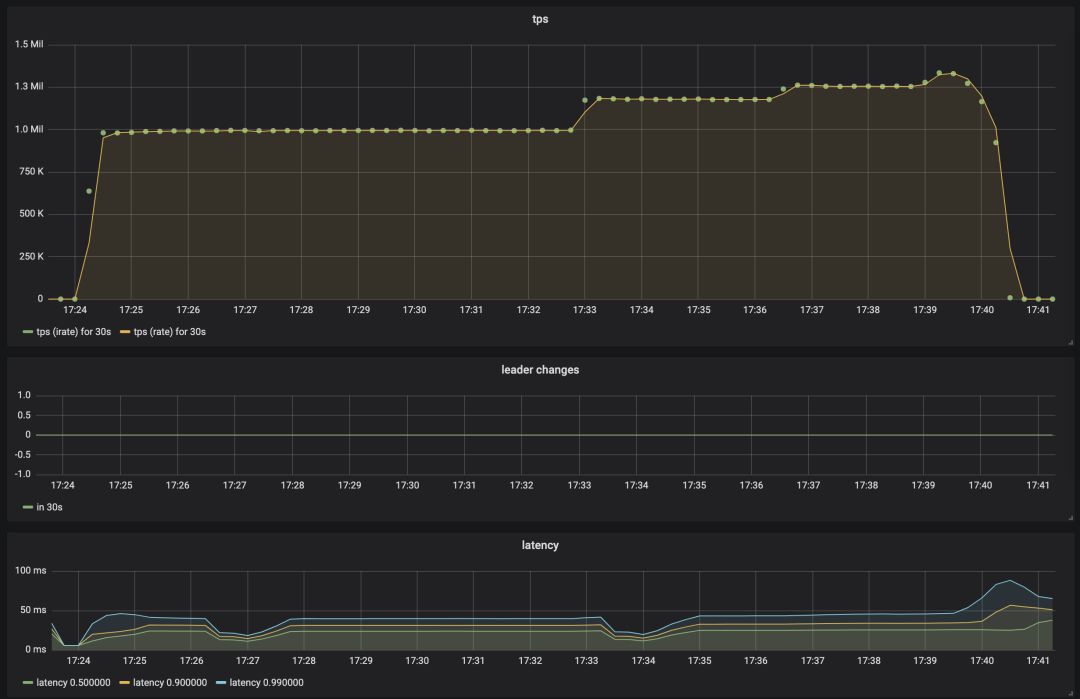Click the latency 0.500000 legend label
Image resolution: width=1080 pixels, height=699 pixels.
(73, 682)
